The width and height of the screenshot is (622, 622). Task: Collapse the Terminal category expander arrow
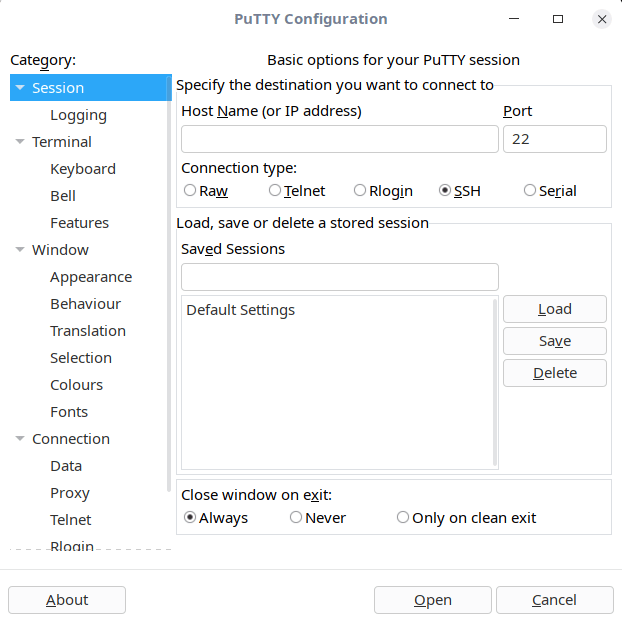(20, 142)
